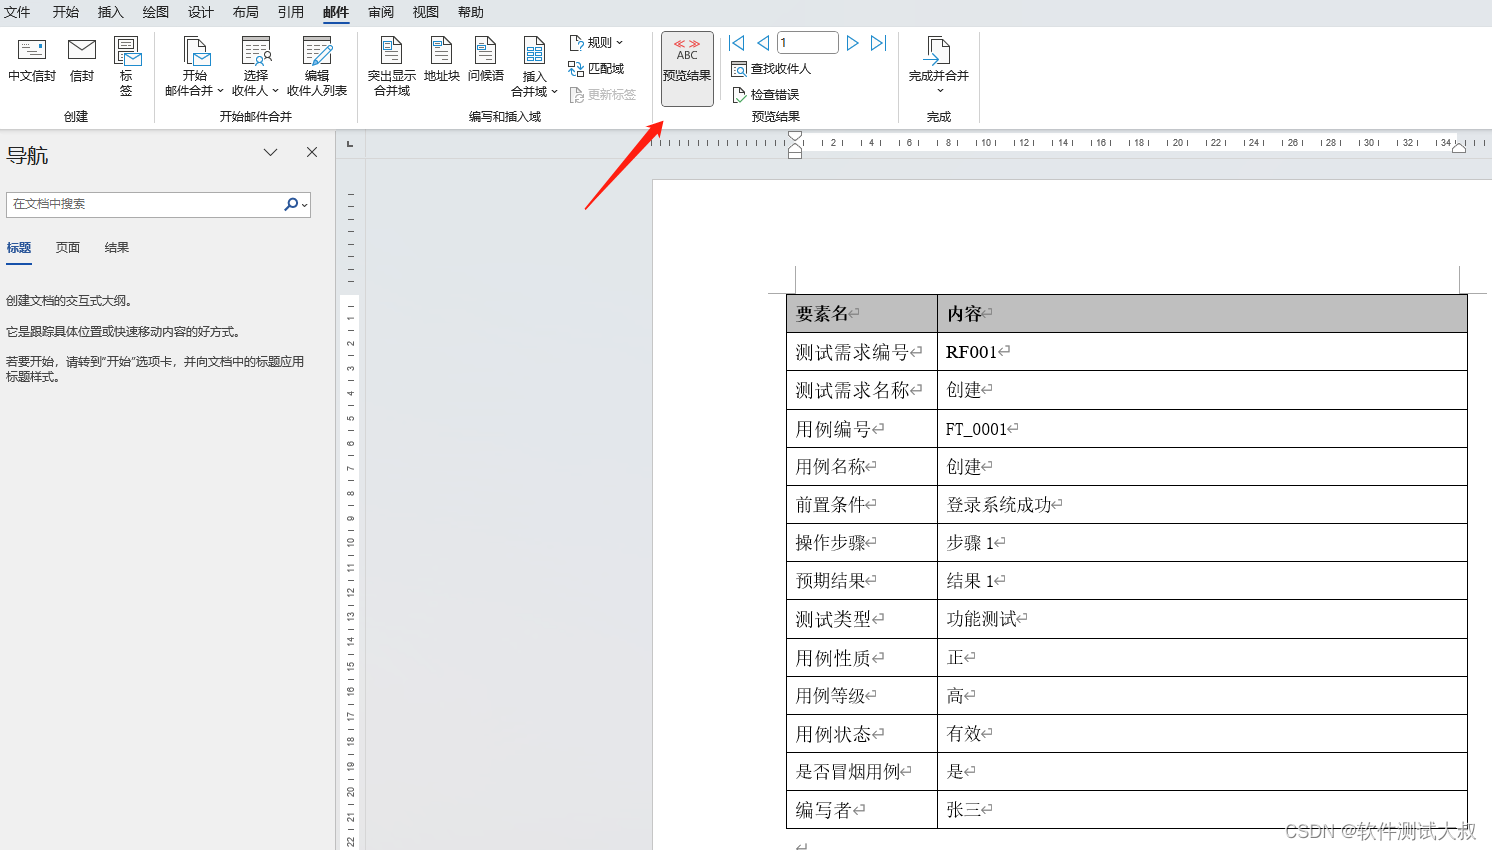Open the 信封 envelope tool
Viewport: 1492px width, 850px height.
coord(82,61)
